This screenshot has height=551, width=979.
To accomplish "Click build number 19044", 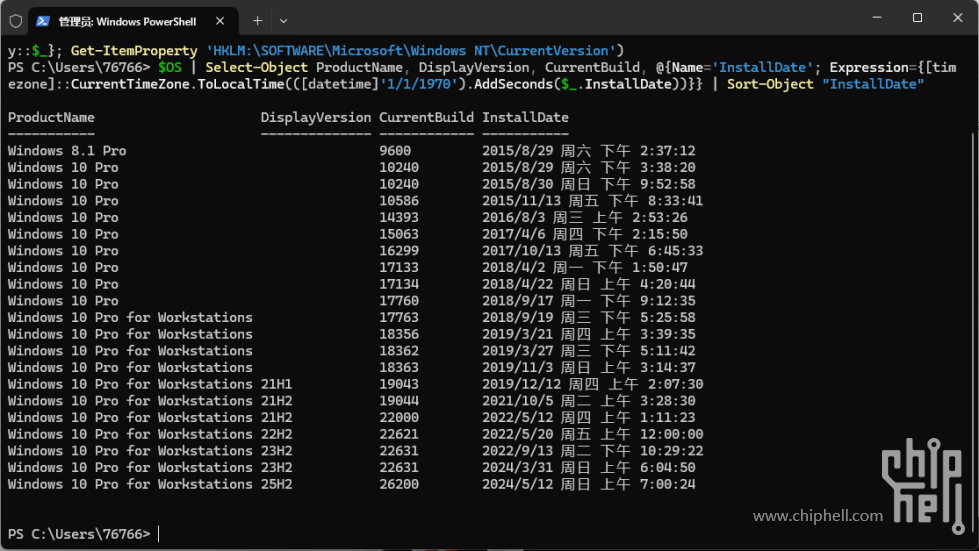I will 399,401.
